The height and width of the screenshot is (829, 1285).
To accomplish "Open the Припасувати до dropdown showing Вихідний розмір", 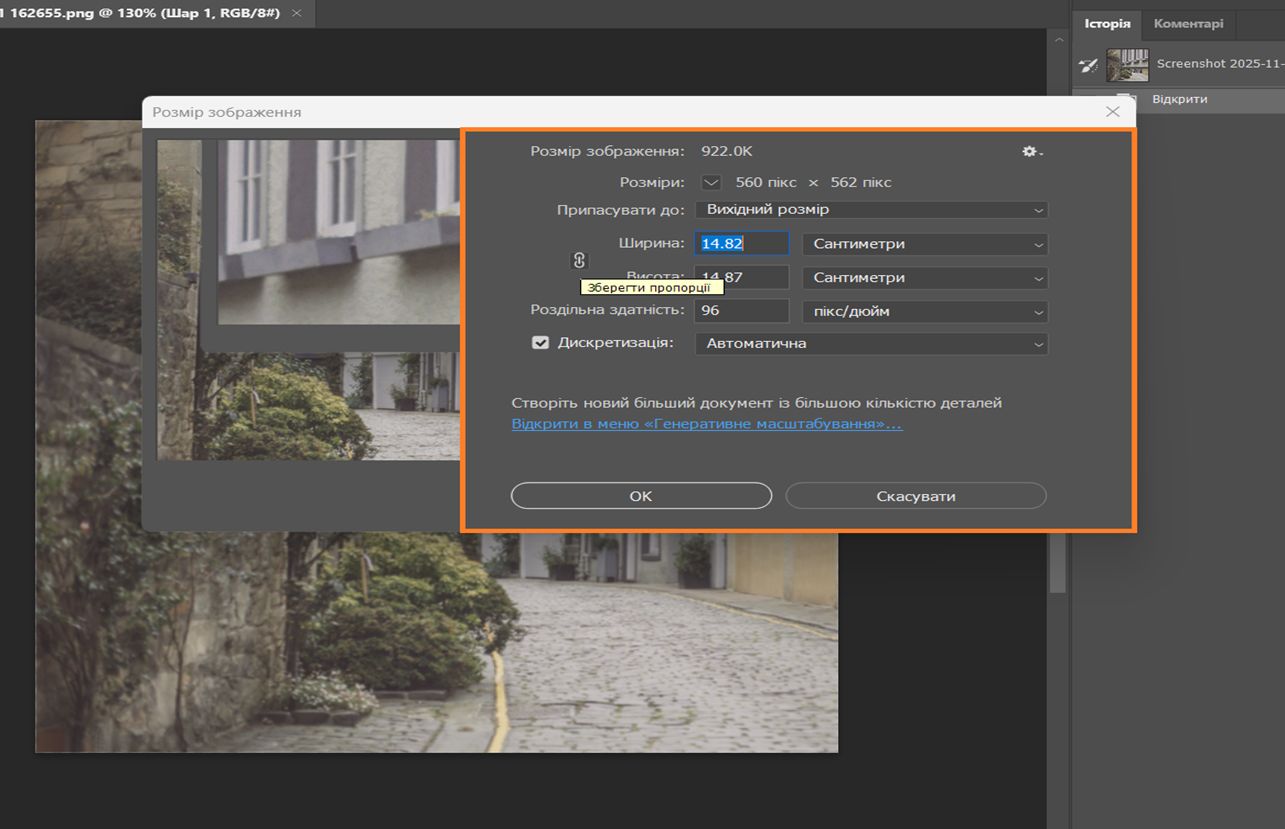I will 871,210.
